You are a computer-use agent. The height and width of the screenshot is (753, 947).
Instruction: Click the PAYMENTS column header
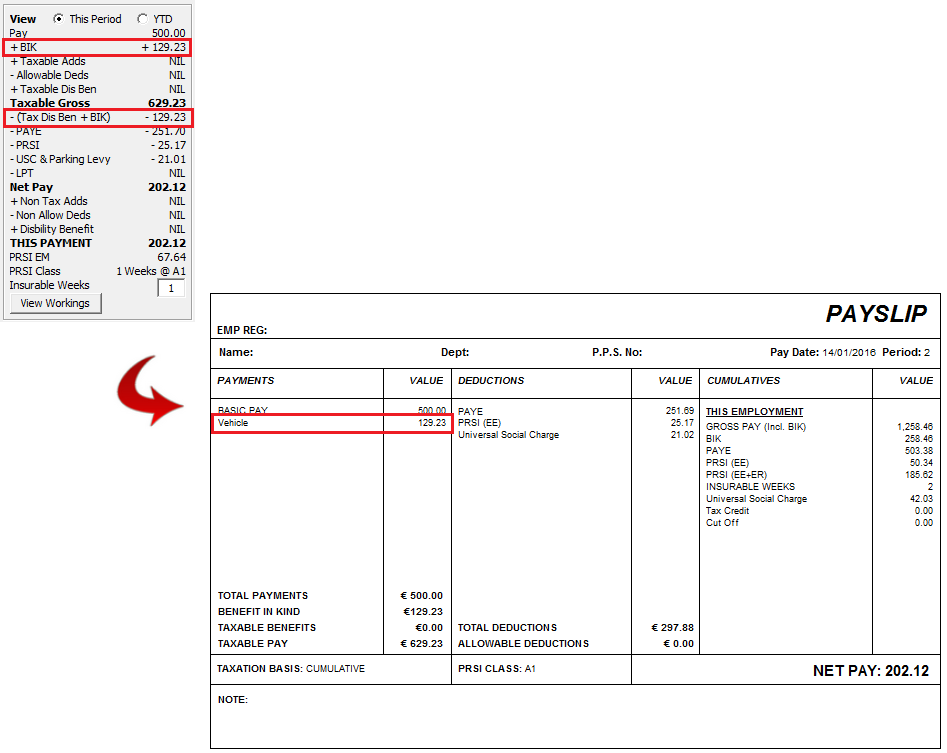246,381
